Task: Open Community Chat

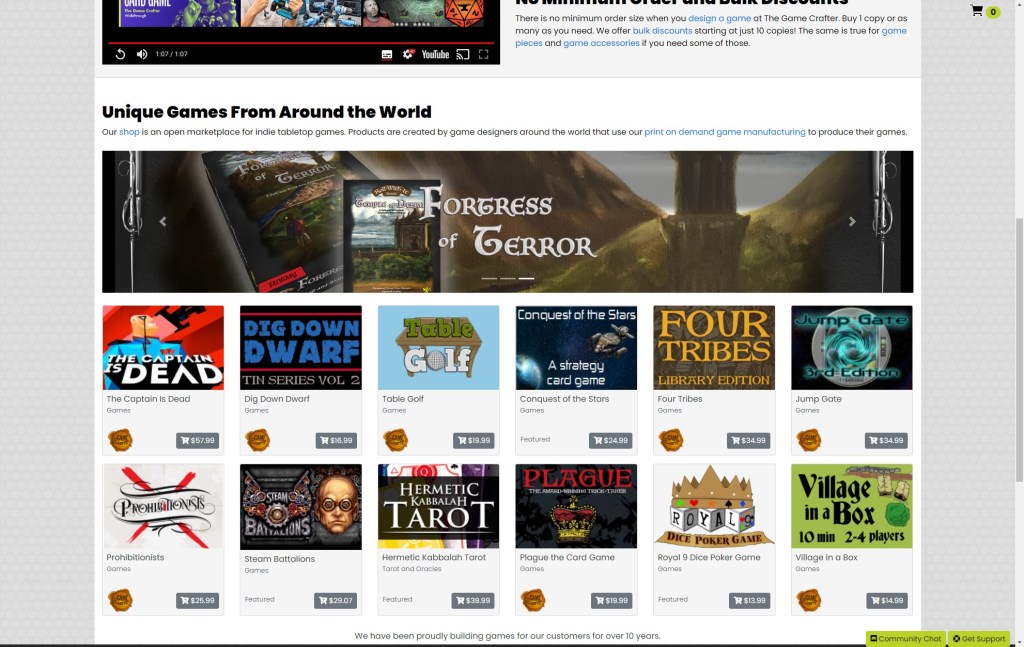Action: coord(904,639)
